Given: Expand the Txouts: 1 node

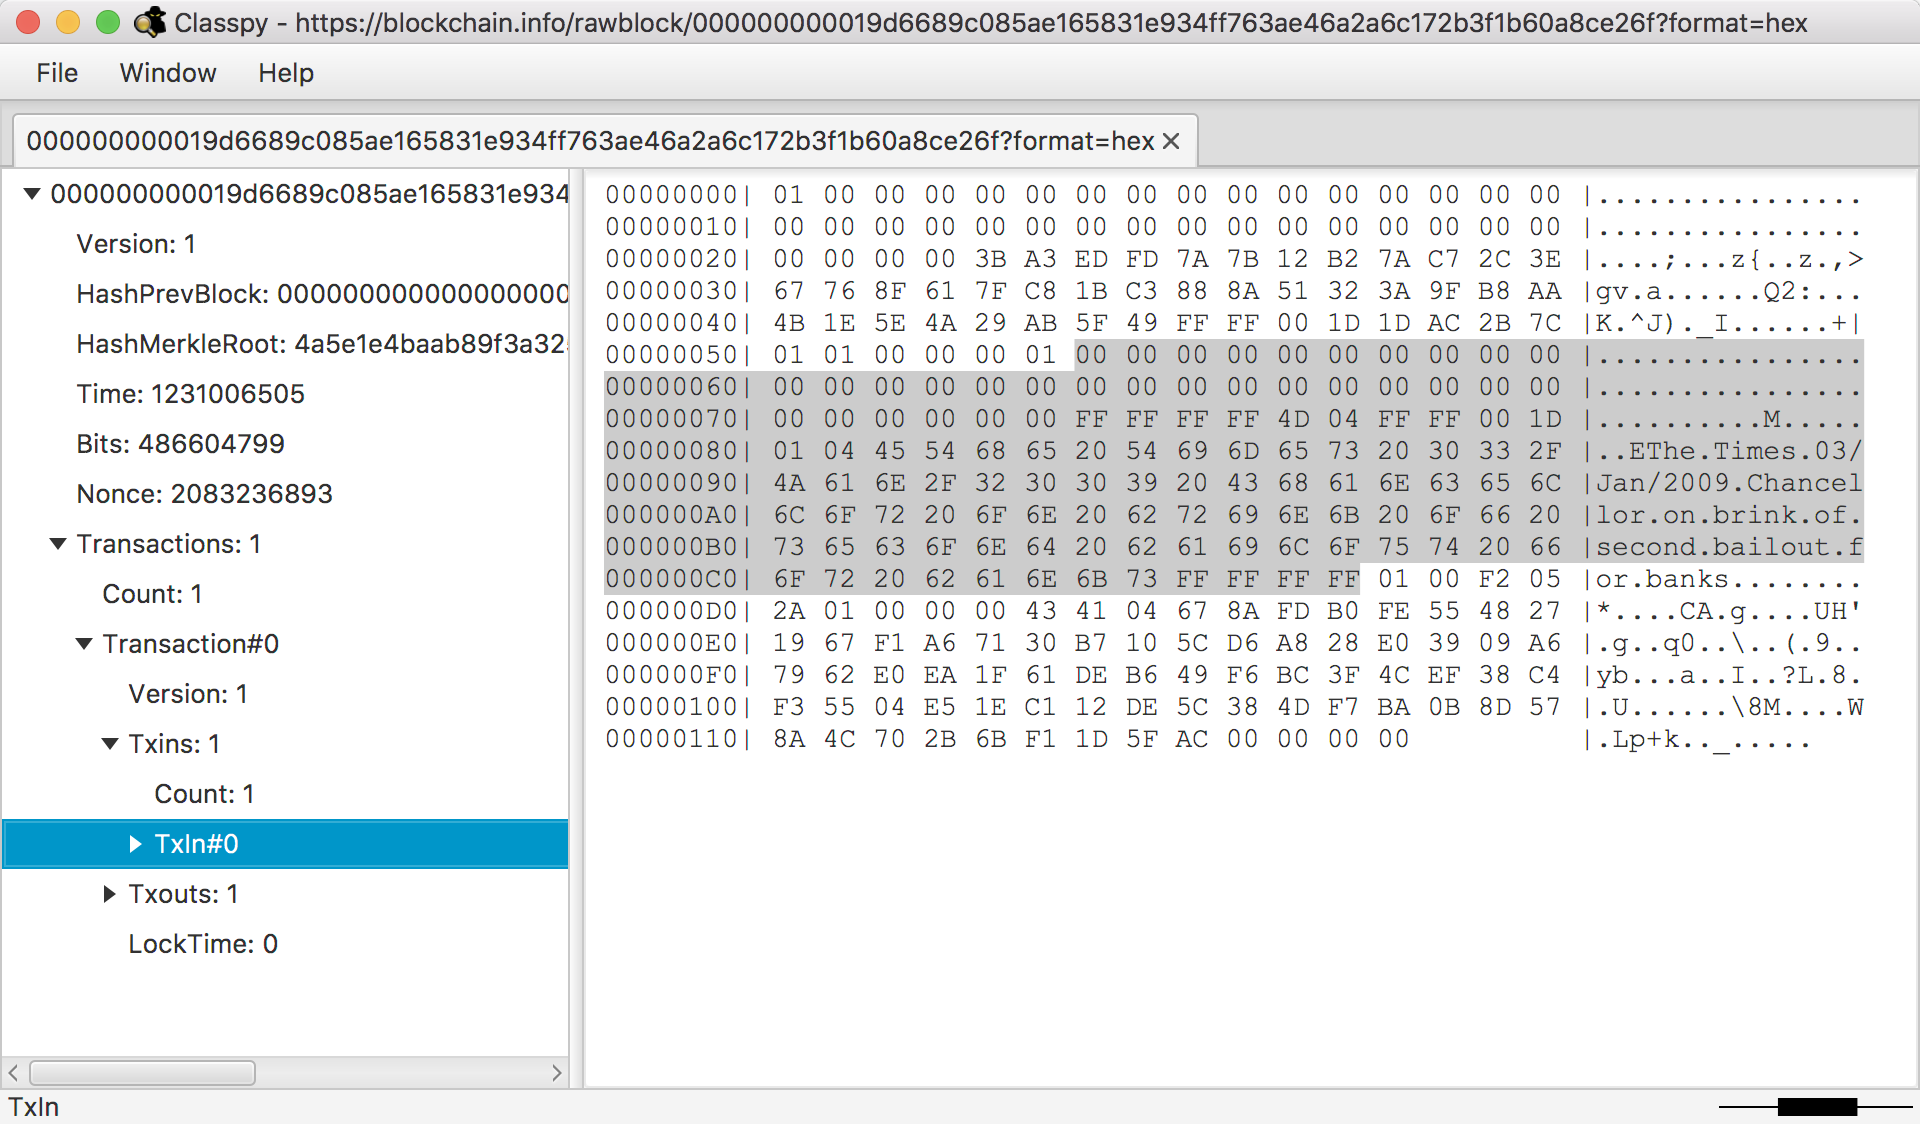Looking at the screenshot, I should (x=110, y=894).
